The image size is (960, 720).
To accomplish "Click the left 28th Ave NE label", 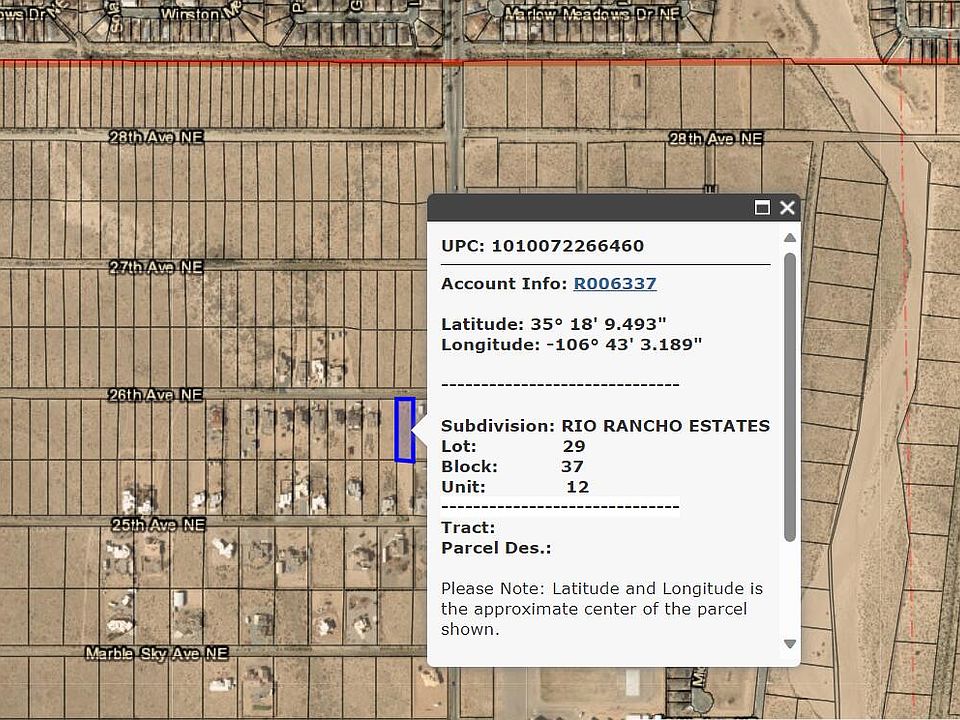I will click(156, 137).
